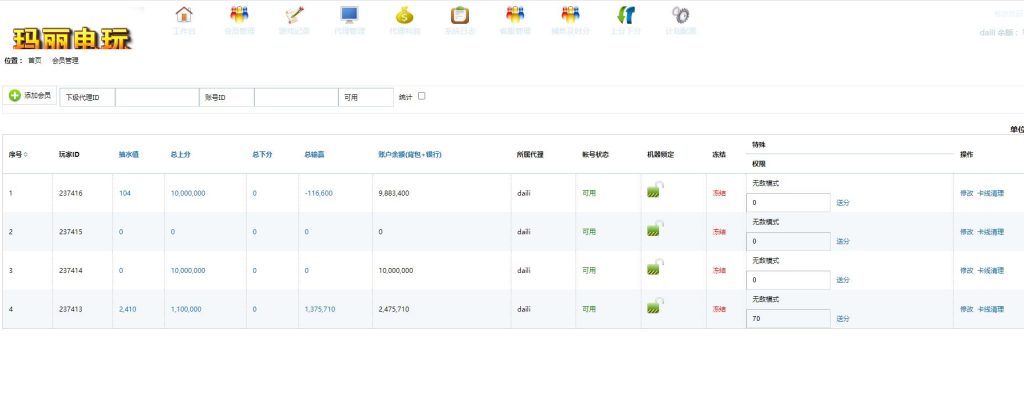
Task: Click the 会员管理 breadcrumb
Action: pos(65,61)
